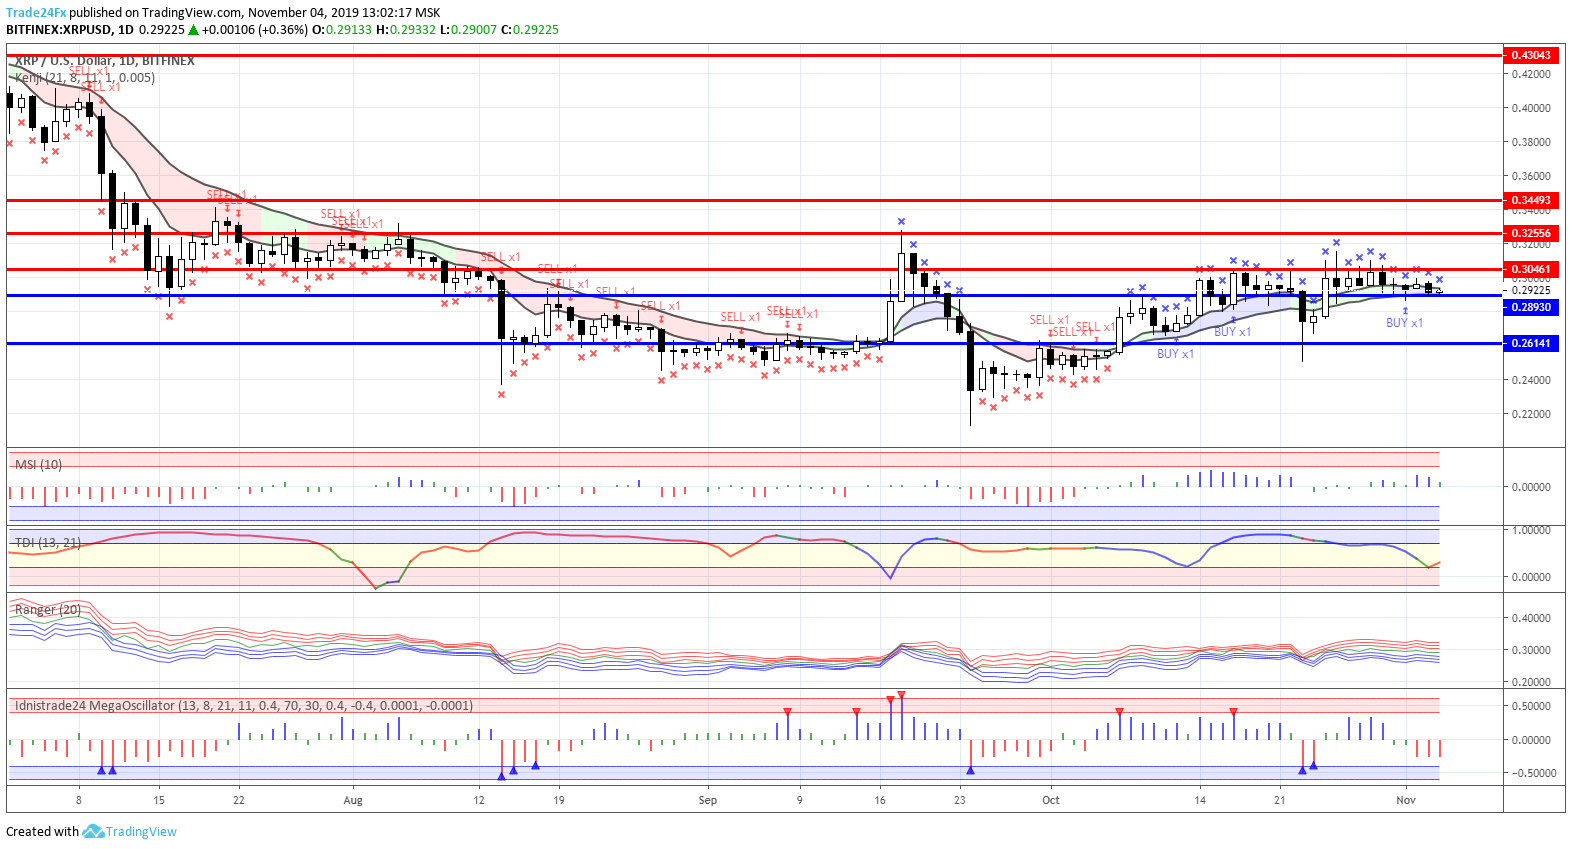Image resolution: width=1572 pixels, height=849 pixels.
Task: Click the TradingView cloud logo icon
Action: [x=93, y=831]
